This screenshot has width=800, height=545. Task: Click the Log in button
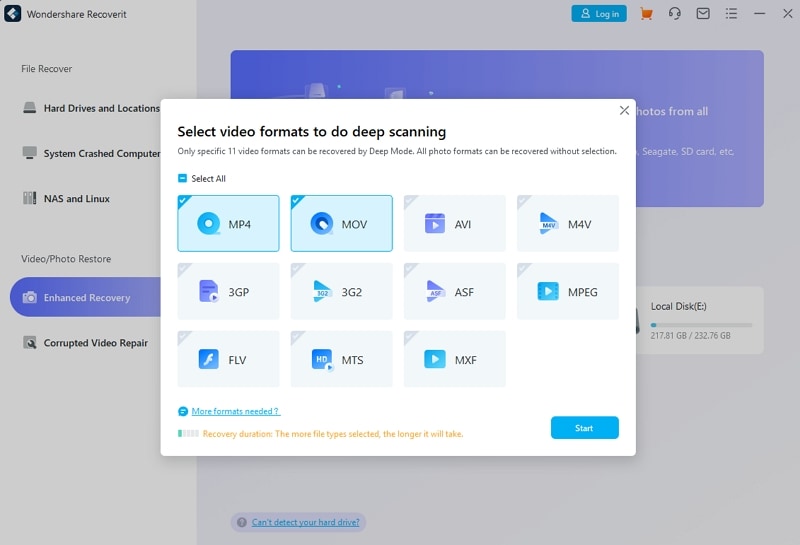pyautogui.click(x=598, y=14)
